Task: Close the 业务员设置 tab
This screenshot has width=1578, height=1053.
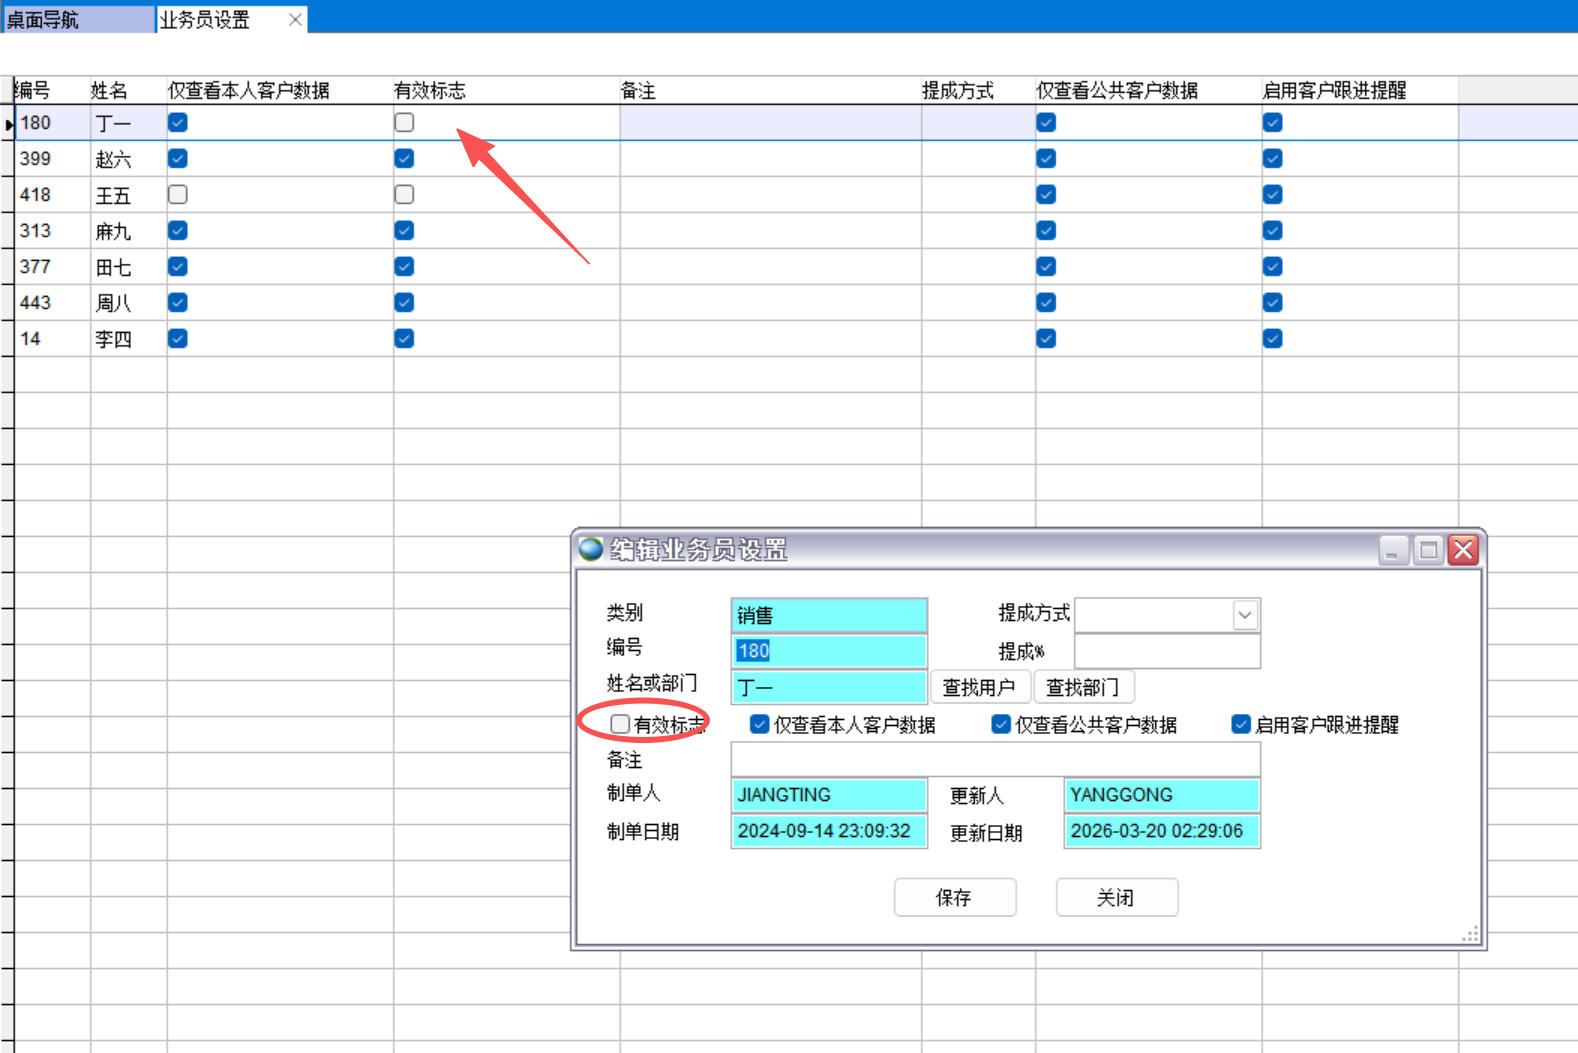Action: coord(295,19)
